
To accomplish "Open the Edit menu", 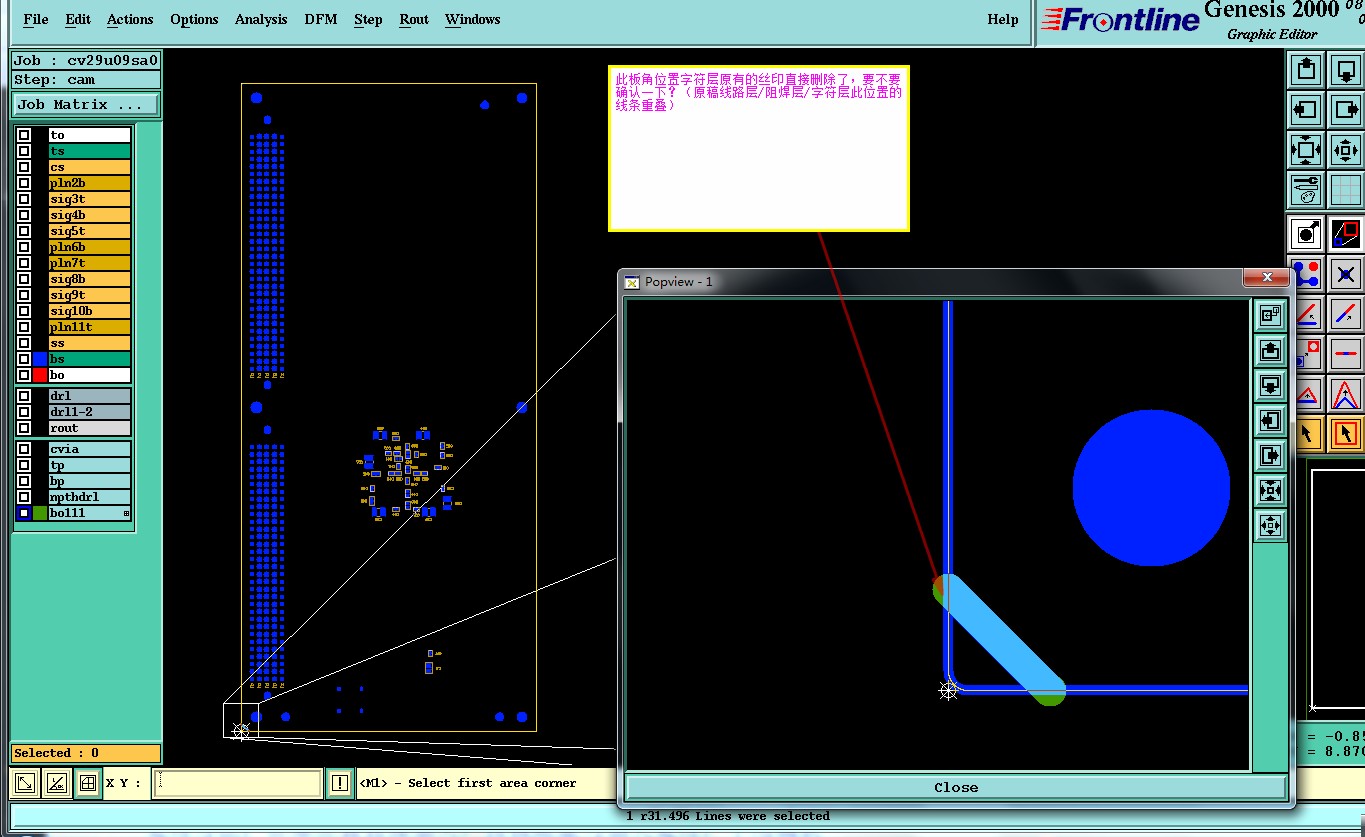I will tap(78, 19).
